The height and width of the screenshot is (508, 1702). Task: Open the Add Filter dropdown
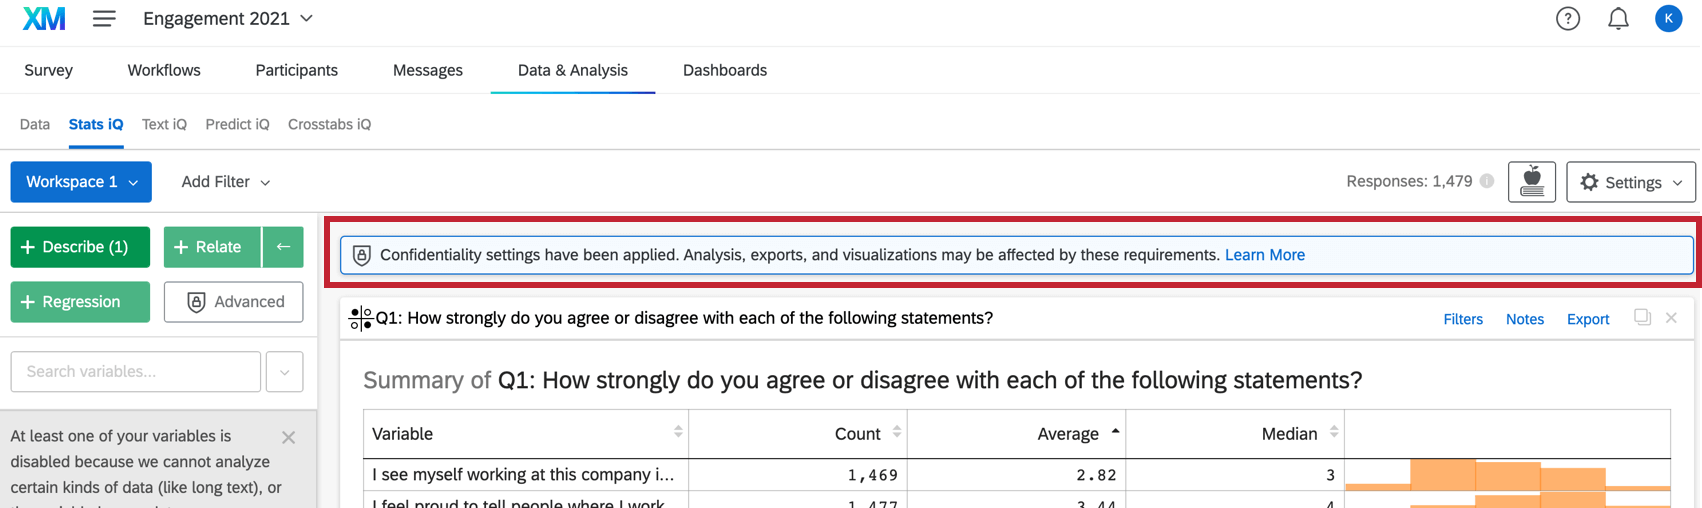pyautogui.click(x=226, y=182)
